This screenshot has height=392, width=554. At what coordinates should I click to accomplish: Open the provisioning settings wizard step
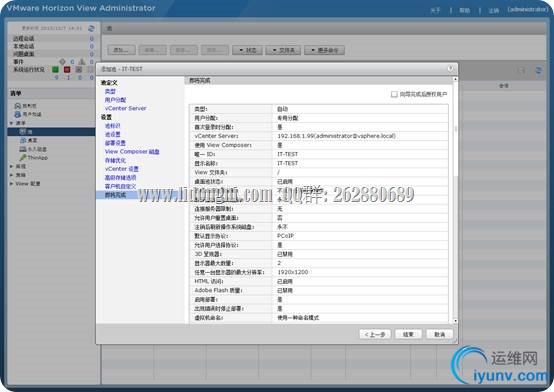tap(115, 143)
